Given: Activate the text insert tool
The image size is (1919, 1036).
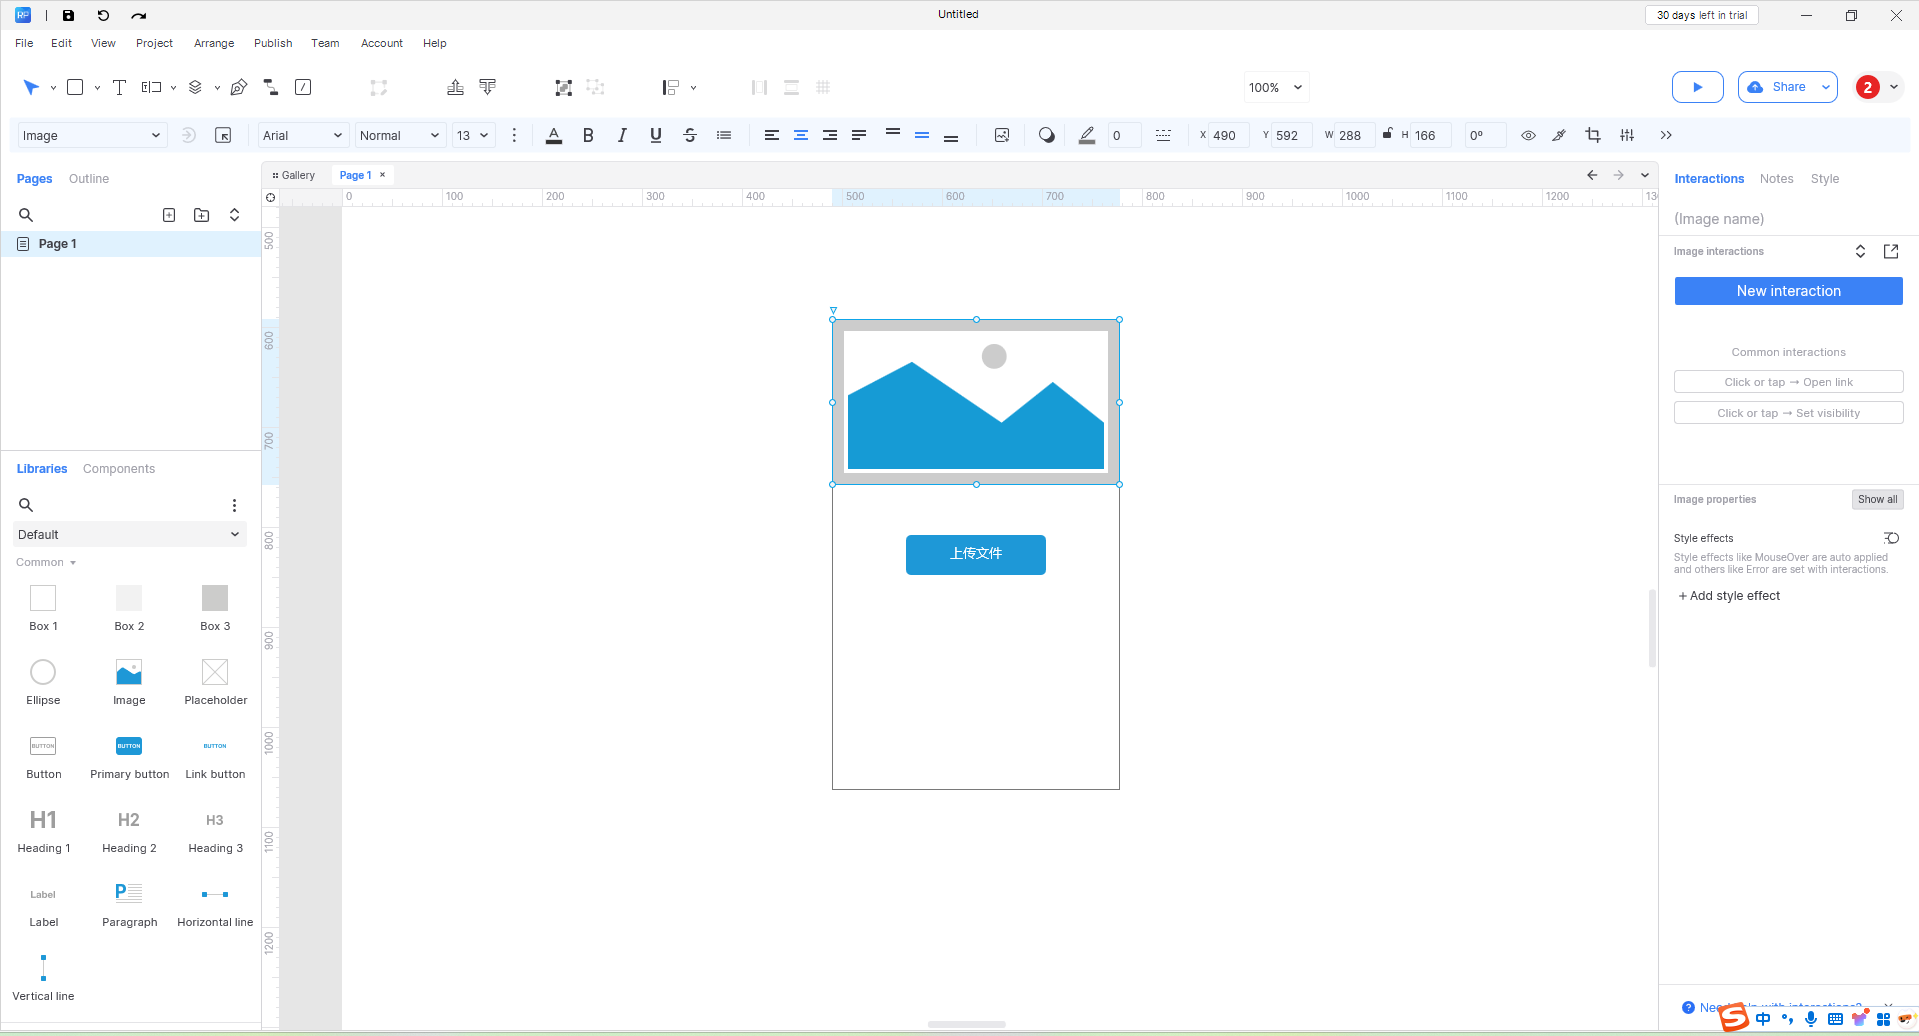Looking at the screenshot, I should [x=119, y=87].
